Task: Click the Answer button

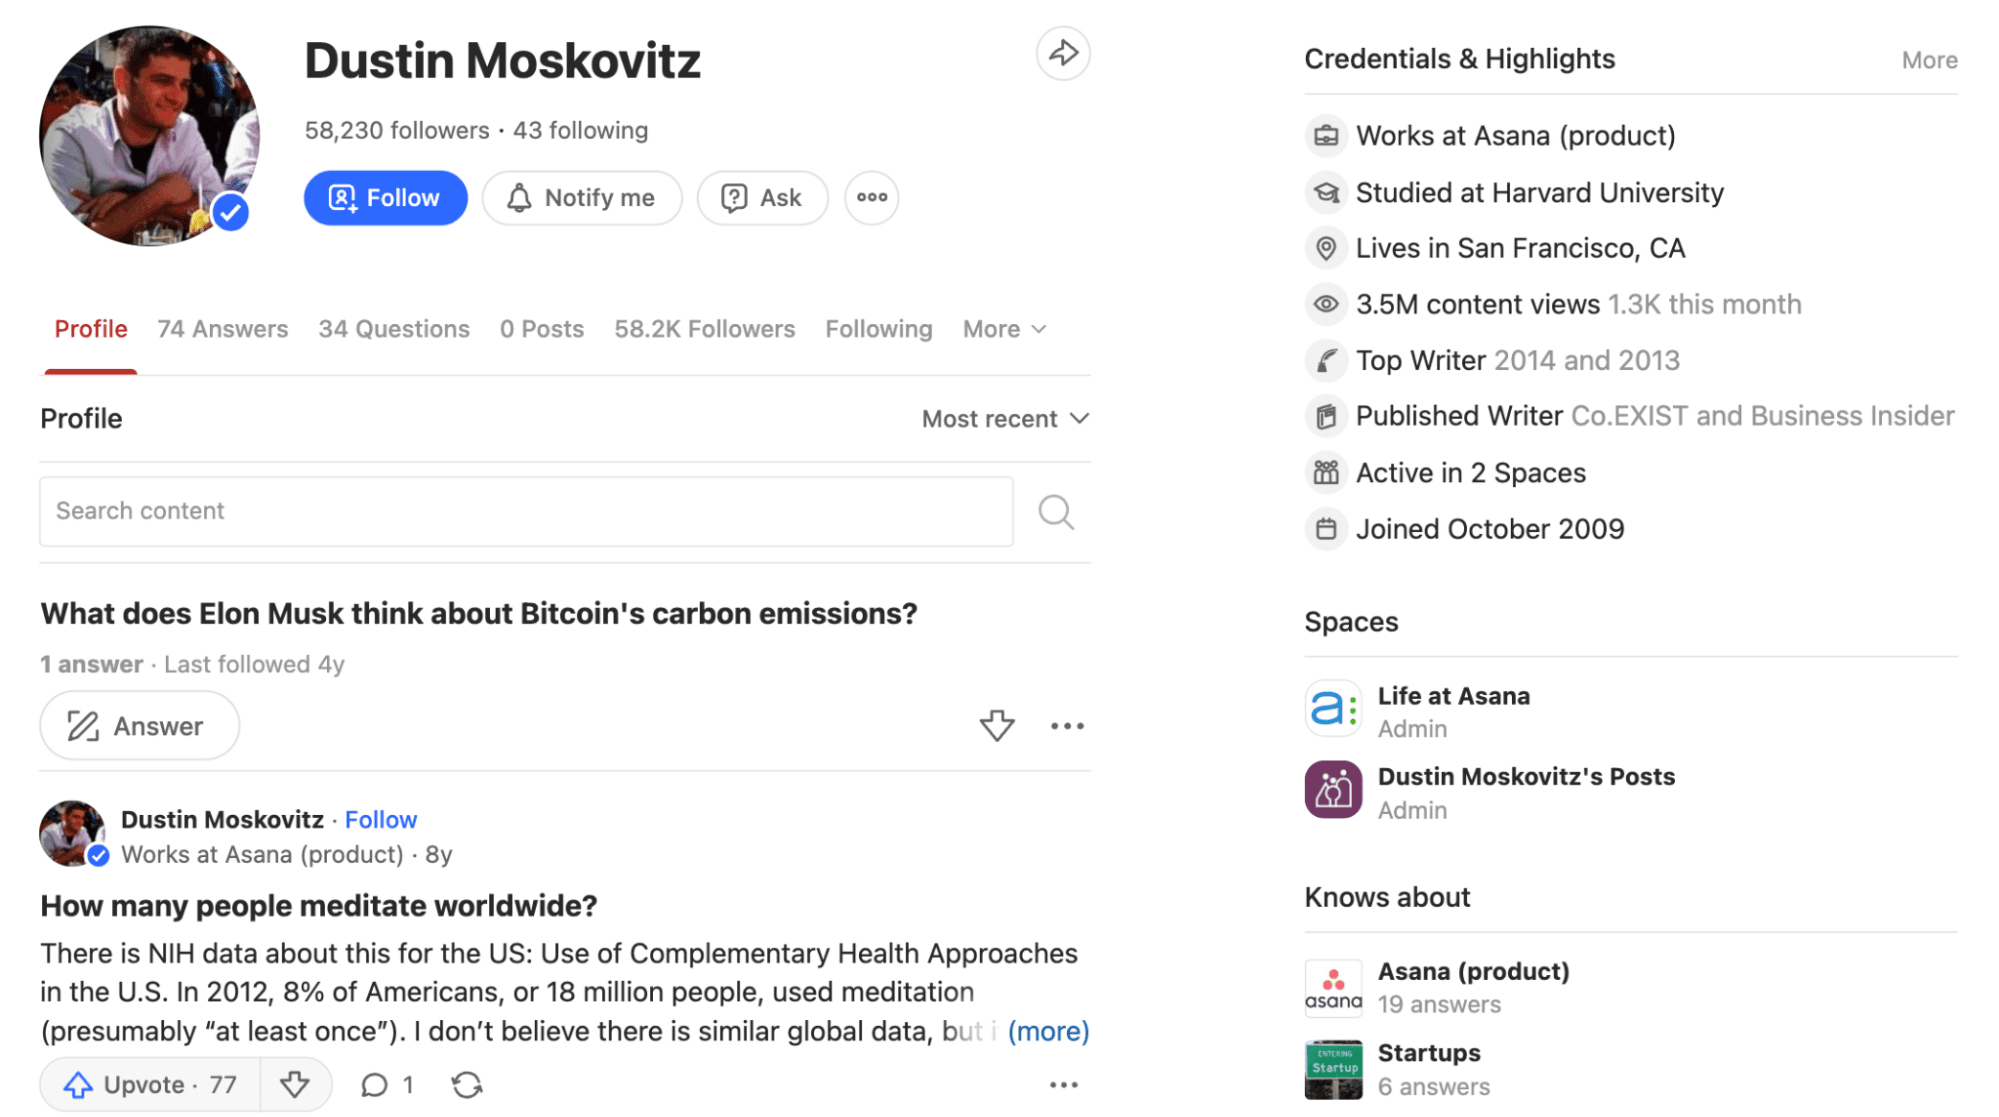Action: 139,726
